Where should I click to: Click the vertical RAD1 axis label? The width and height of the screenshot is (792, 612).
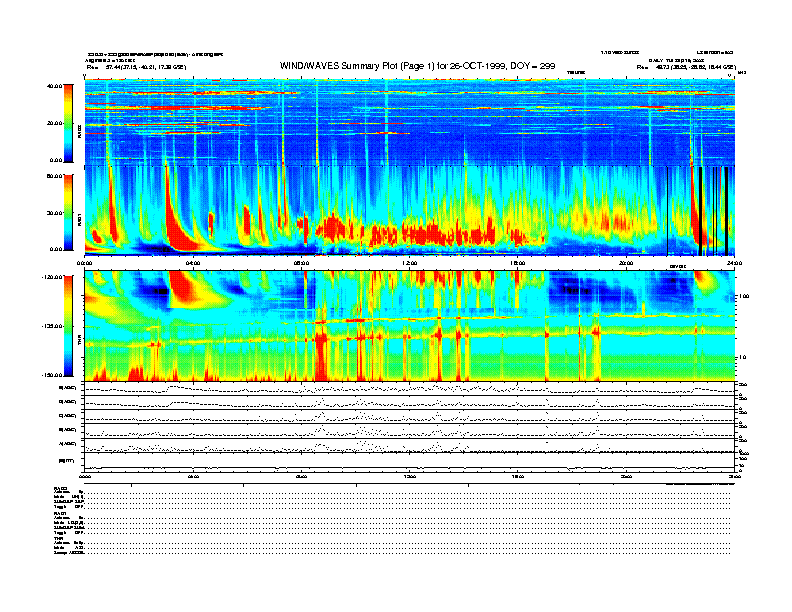coord(79,220)
